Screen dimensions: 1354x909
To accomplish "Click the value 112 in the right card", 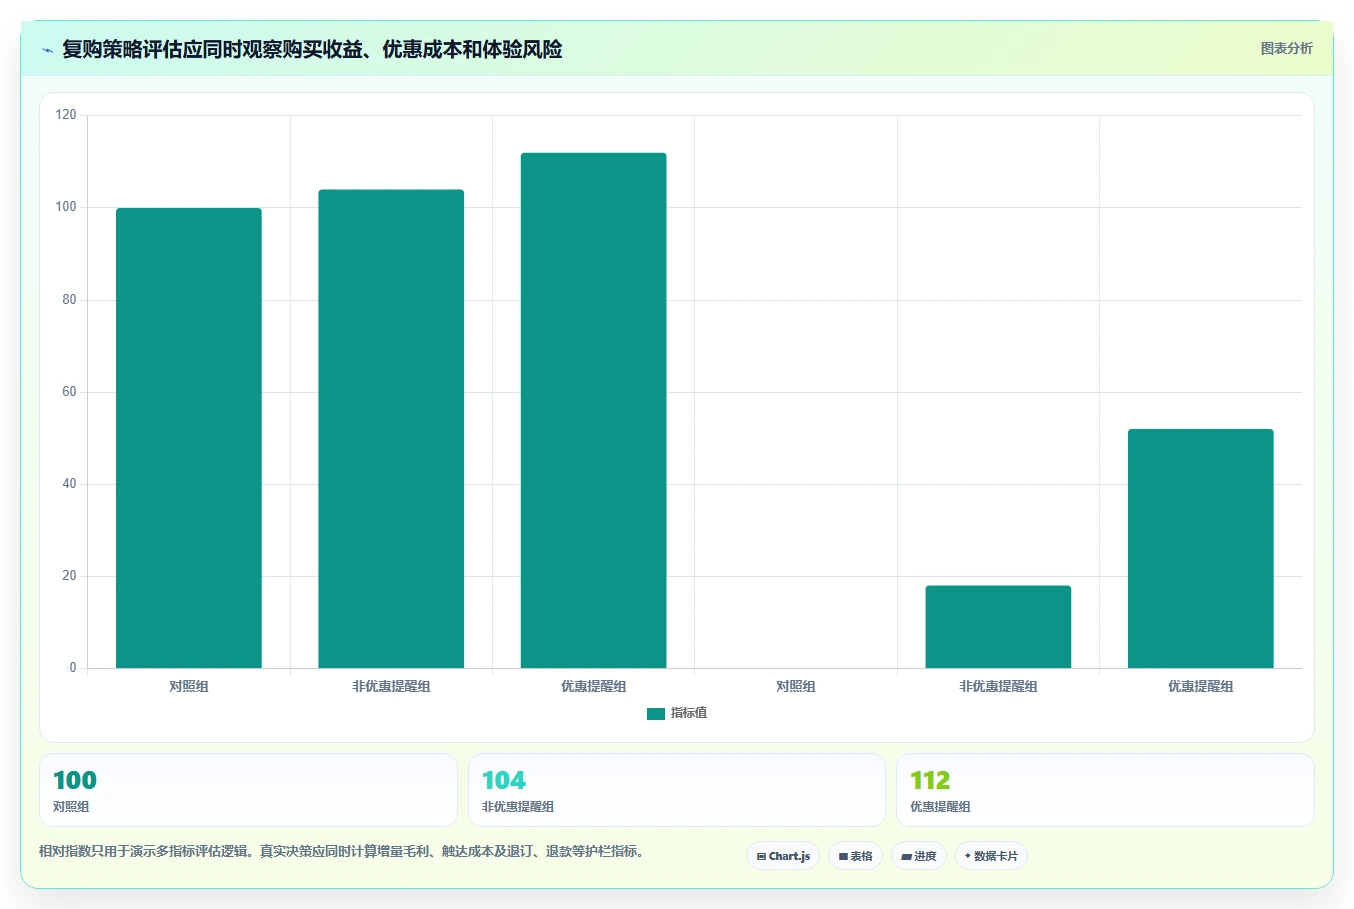I will click(930, 780).
